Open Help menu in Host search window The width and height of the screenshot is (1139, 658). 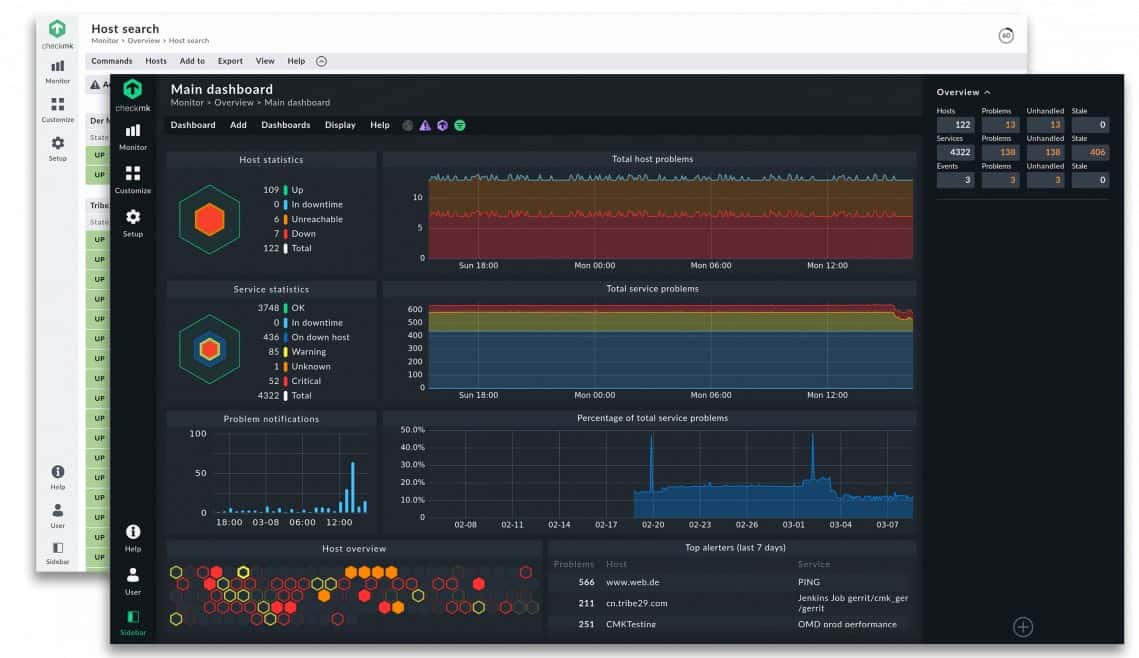pos(296,61)
